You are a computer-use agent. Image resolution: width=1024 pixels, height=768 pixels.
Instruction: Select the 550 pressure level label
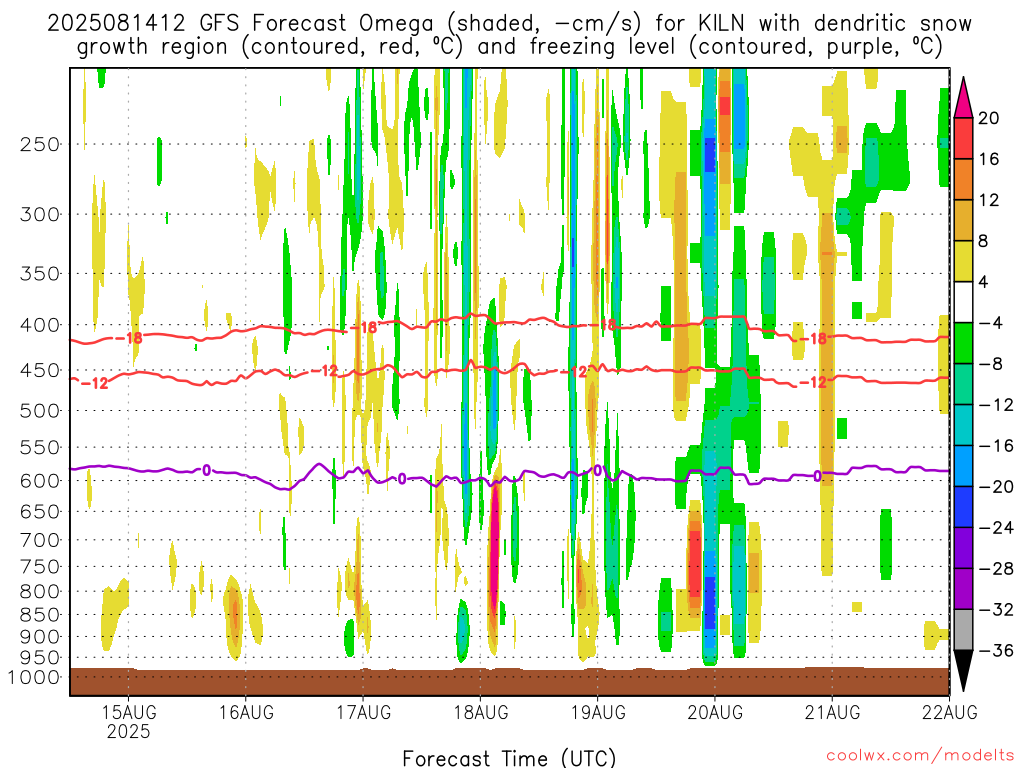pos(40,447)
